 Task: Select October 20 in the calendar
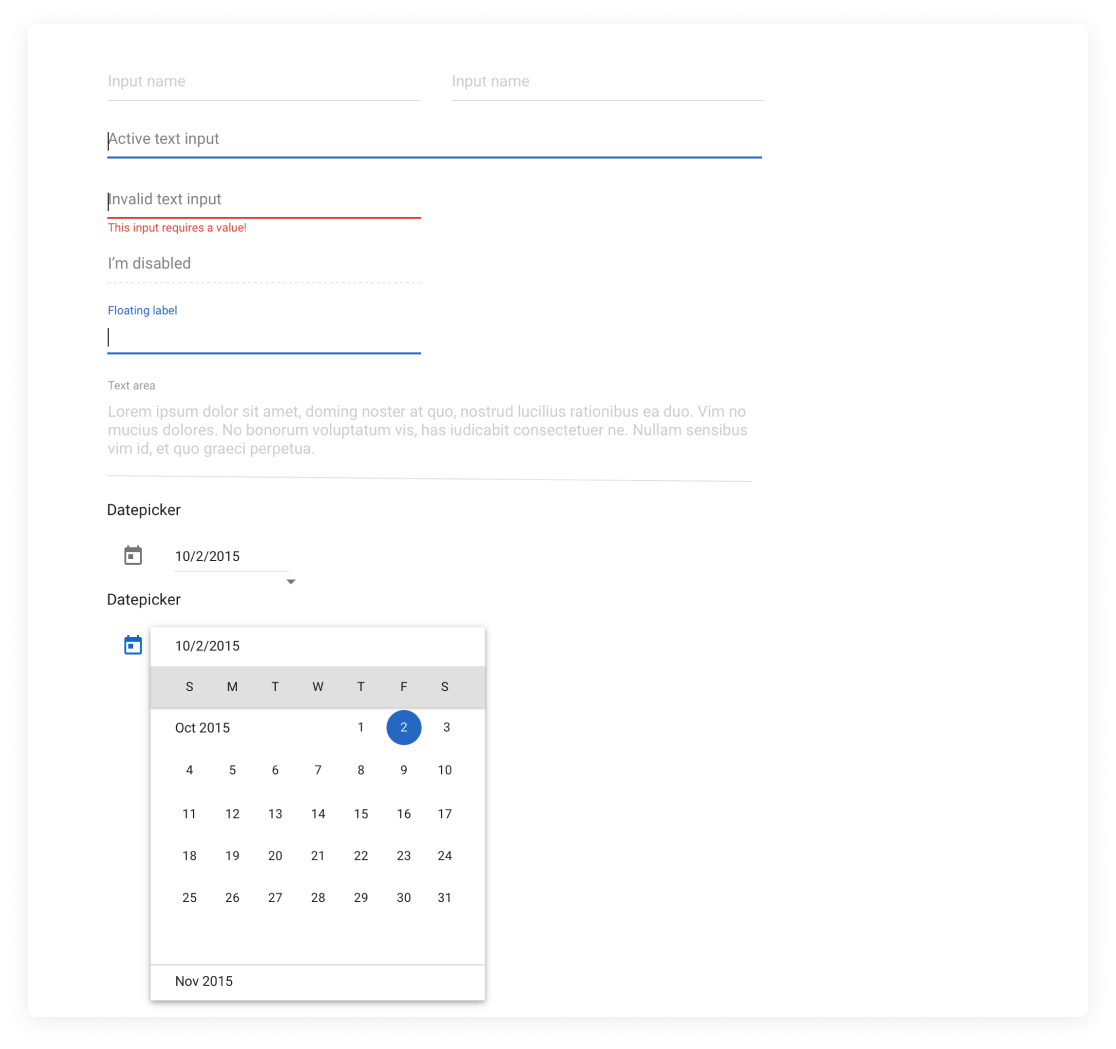click(x=275, y=855)
